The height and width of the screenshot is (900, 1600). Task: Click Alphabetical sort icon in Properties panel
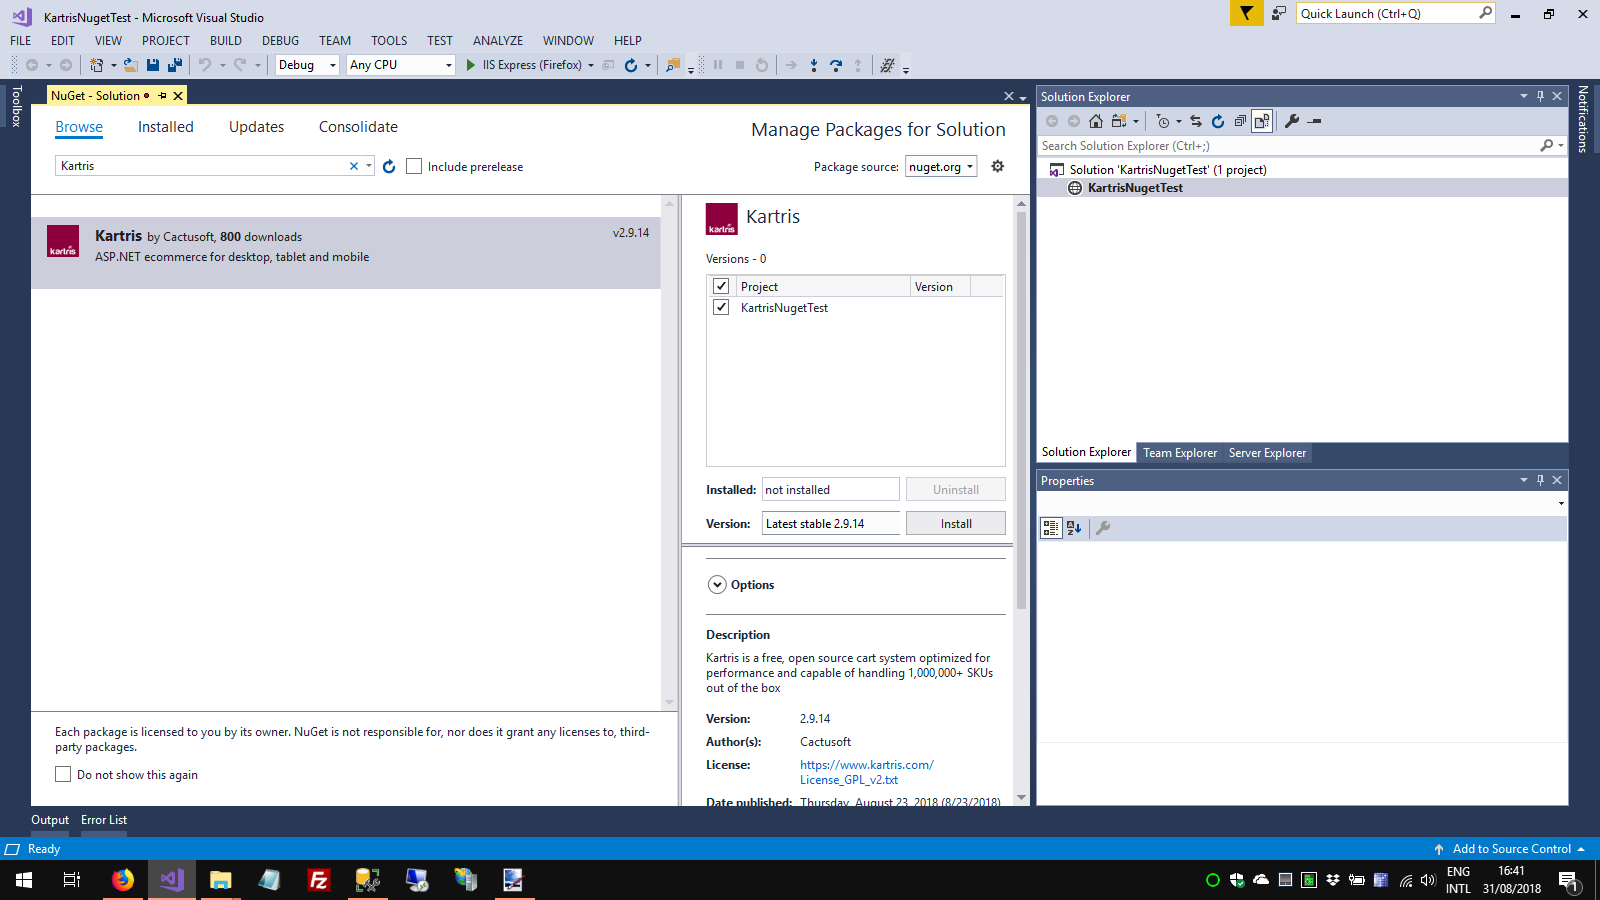1074,528
